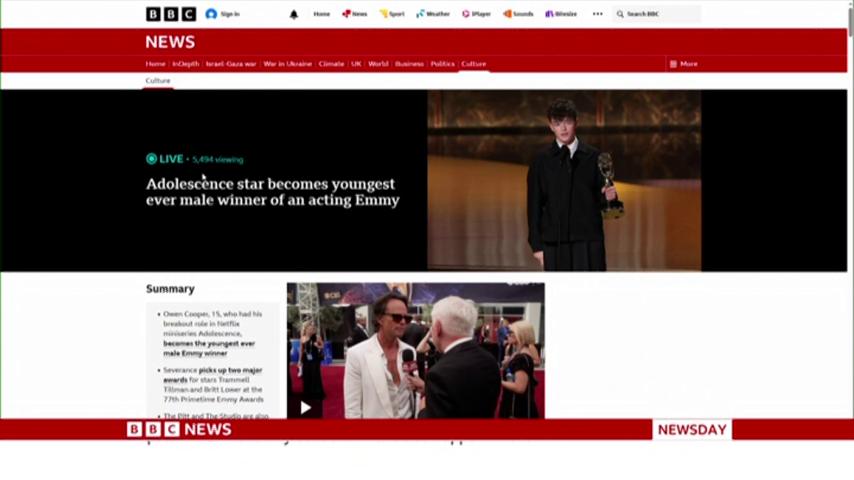Open Bitesize from top navigation

pyautogui.click(x=561, y=14)
